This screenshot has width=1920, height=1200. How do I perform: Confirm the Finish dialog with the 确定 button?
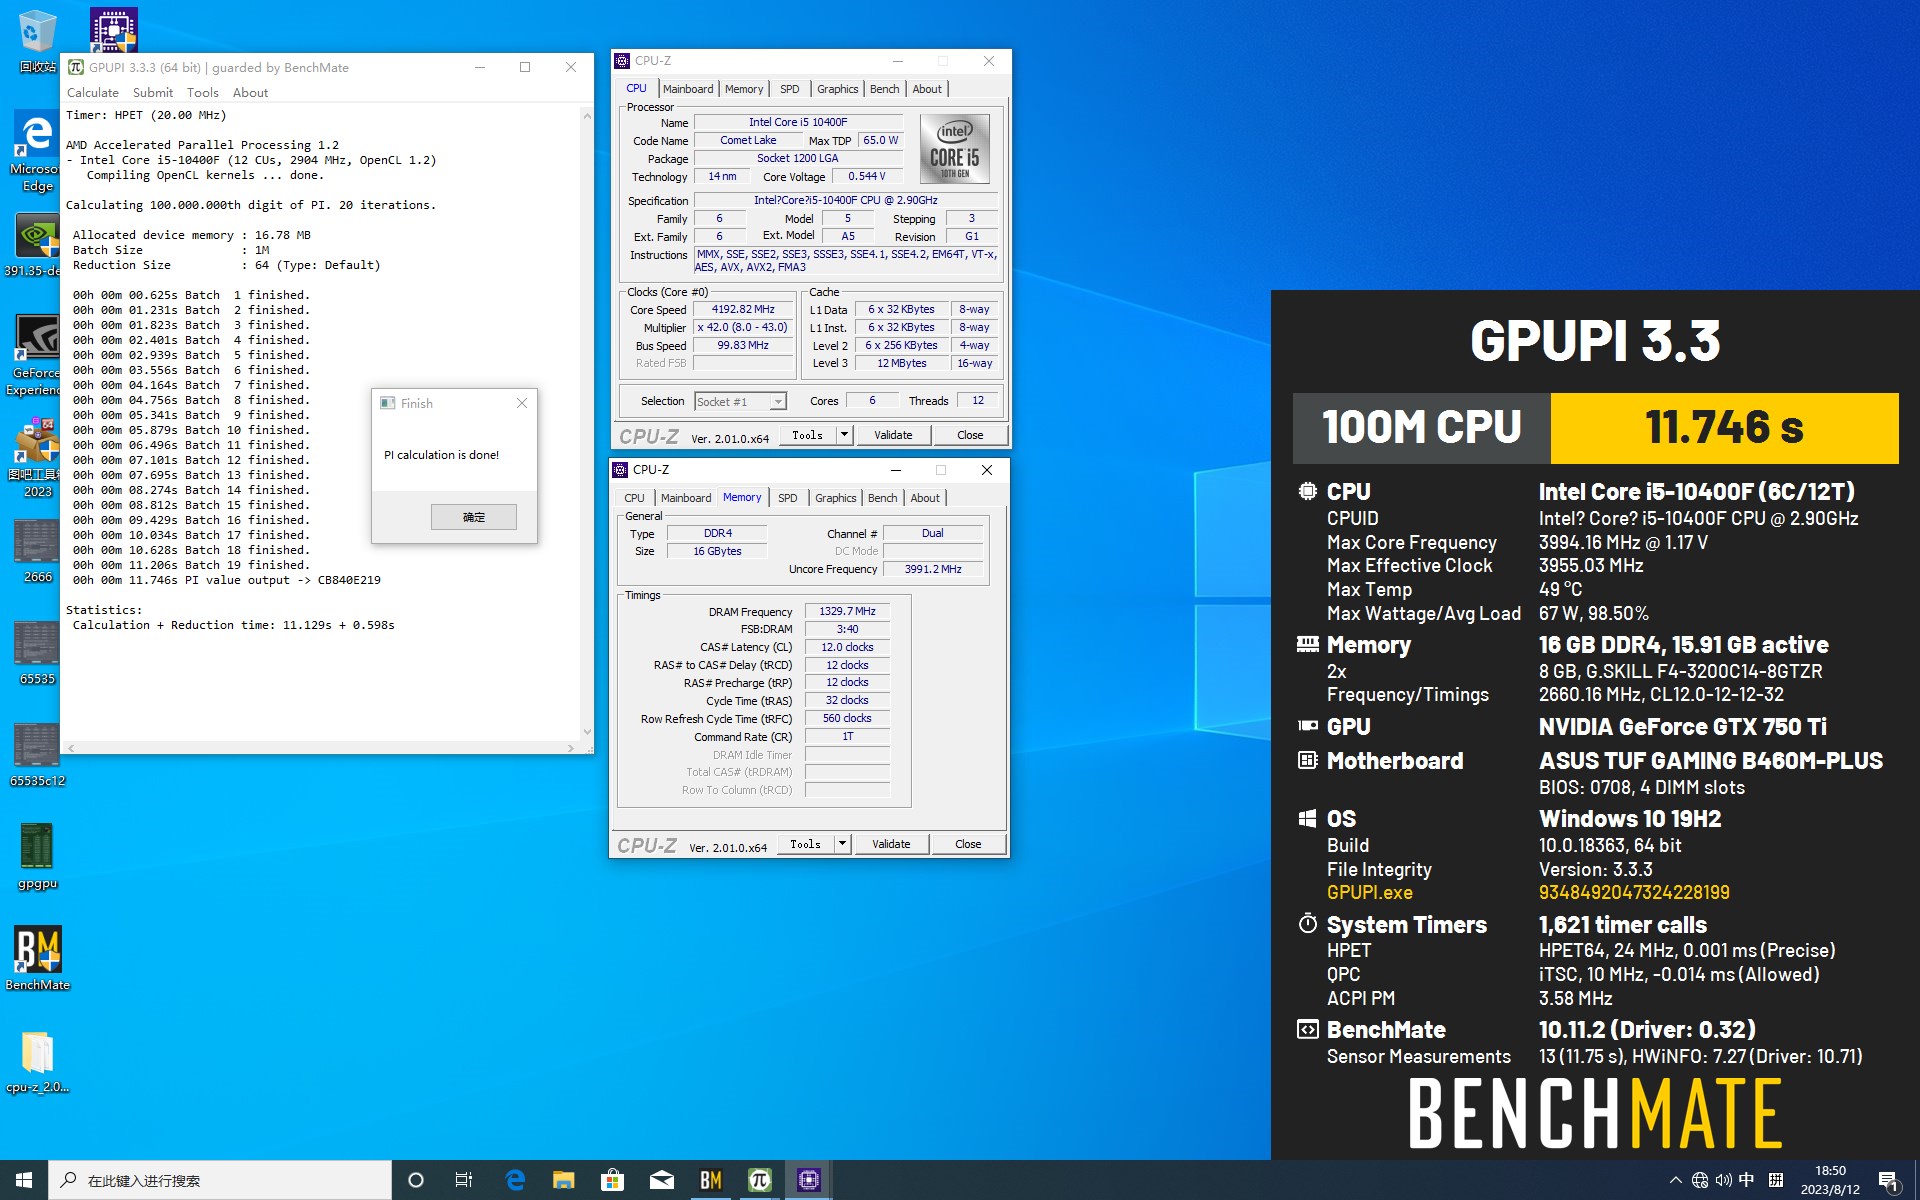(x=474, y=517)
